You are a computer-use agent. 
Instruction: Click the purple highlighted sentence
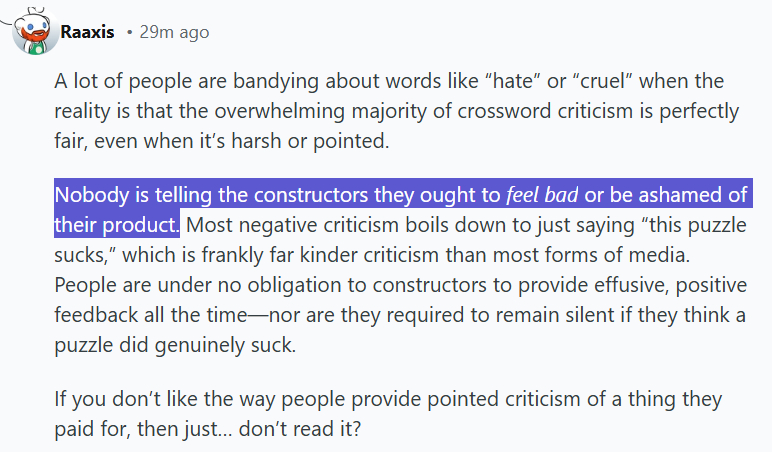click(x=300, y=194)
